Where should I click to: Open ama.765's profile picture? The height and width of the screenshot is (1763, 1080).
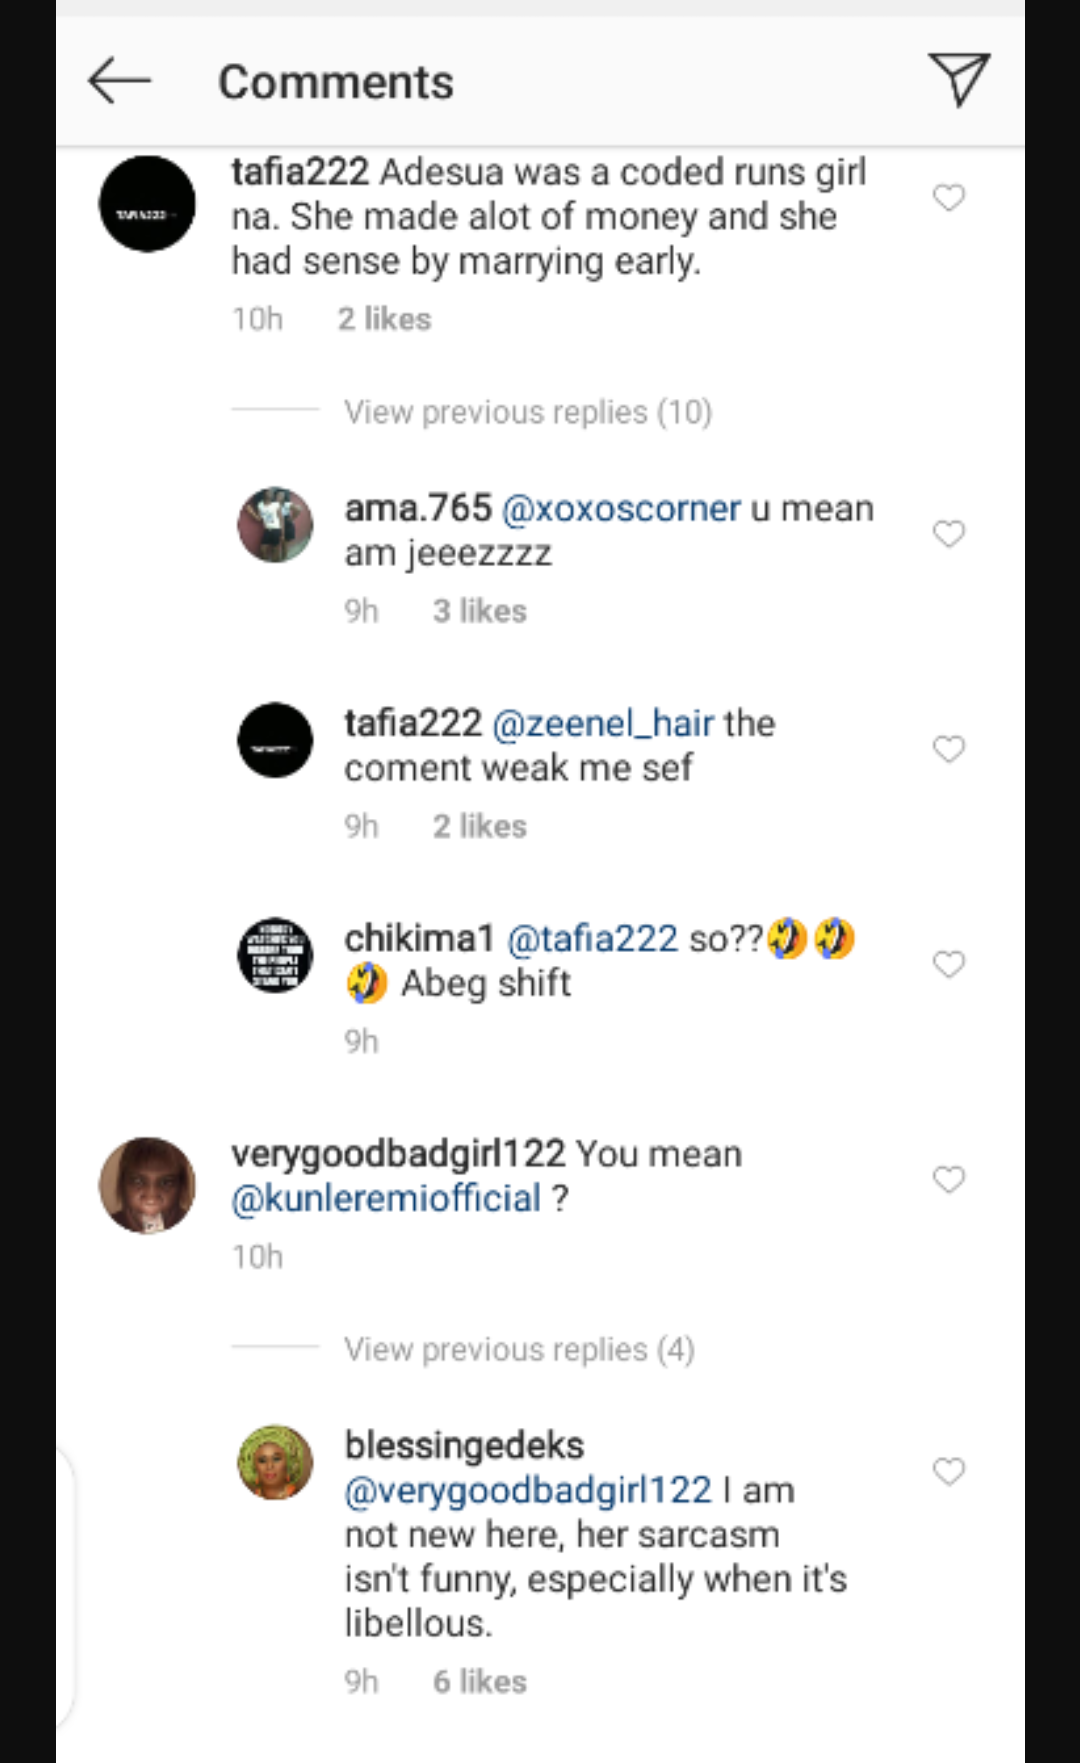click(275, 525)
